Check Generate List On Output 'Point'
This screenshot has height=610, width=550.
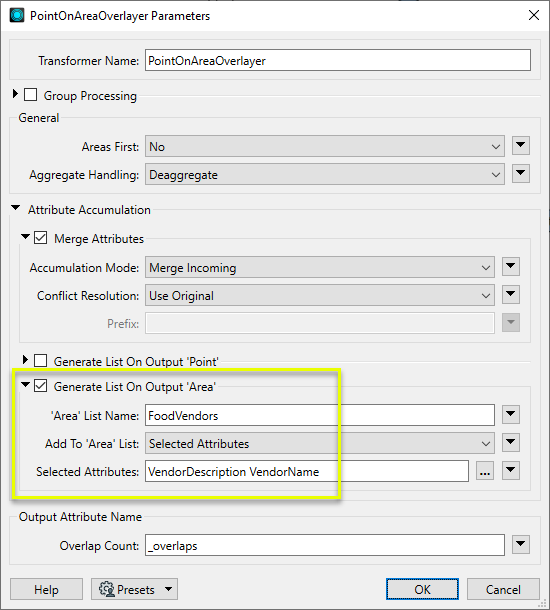pyautogui.click(x=41, y=361)
